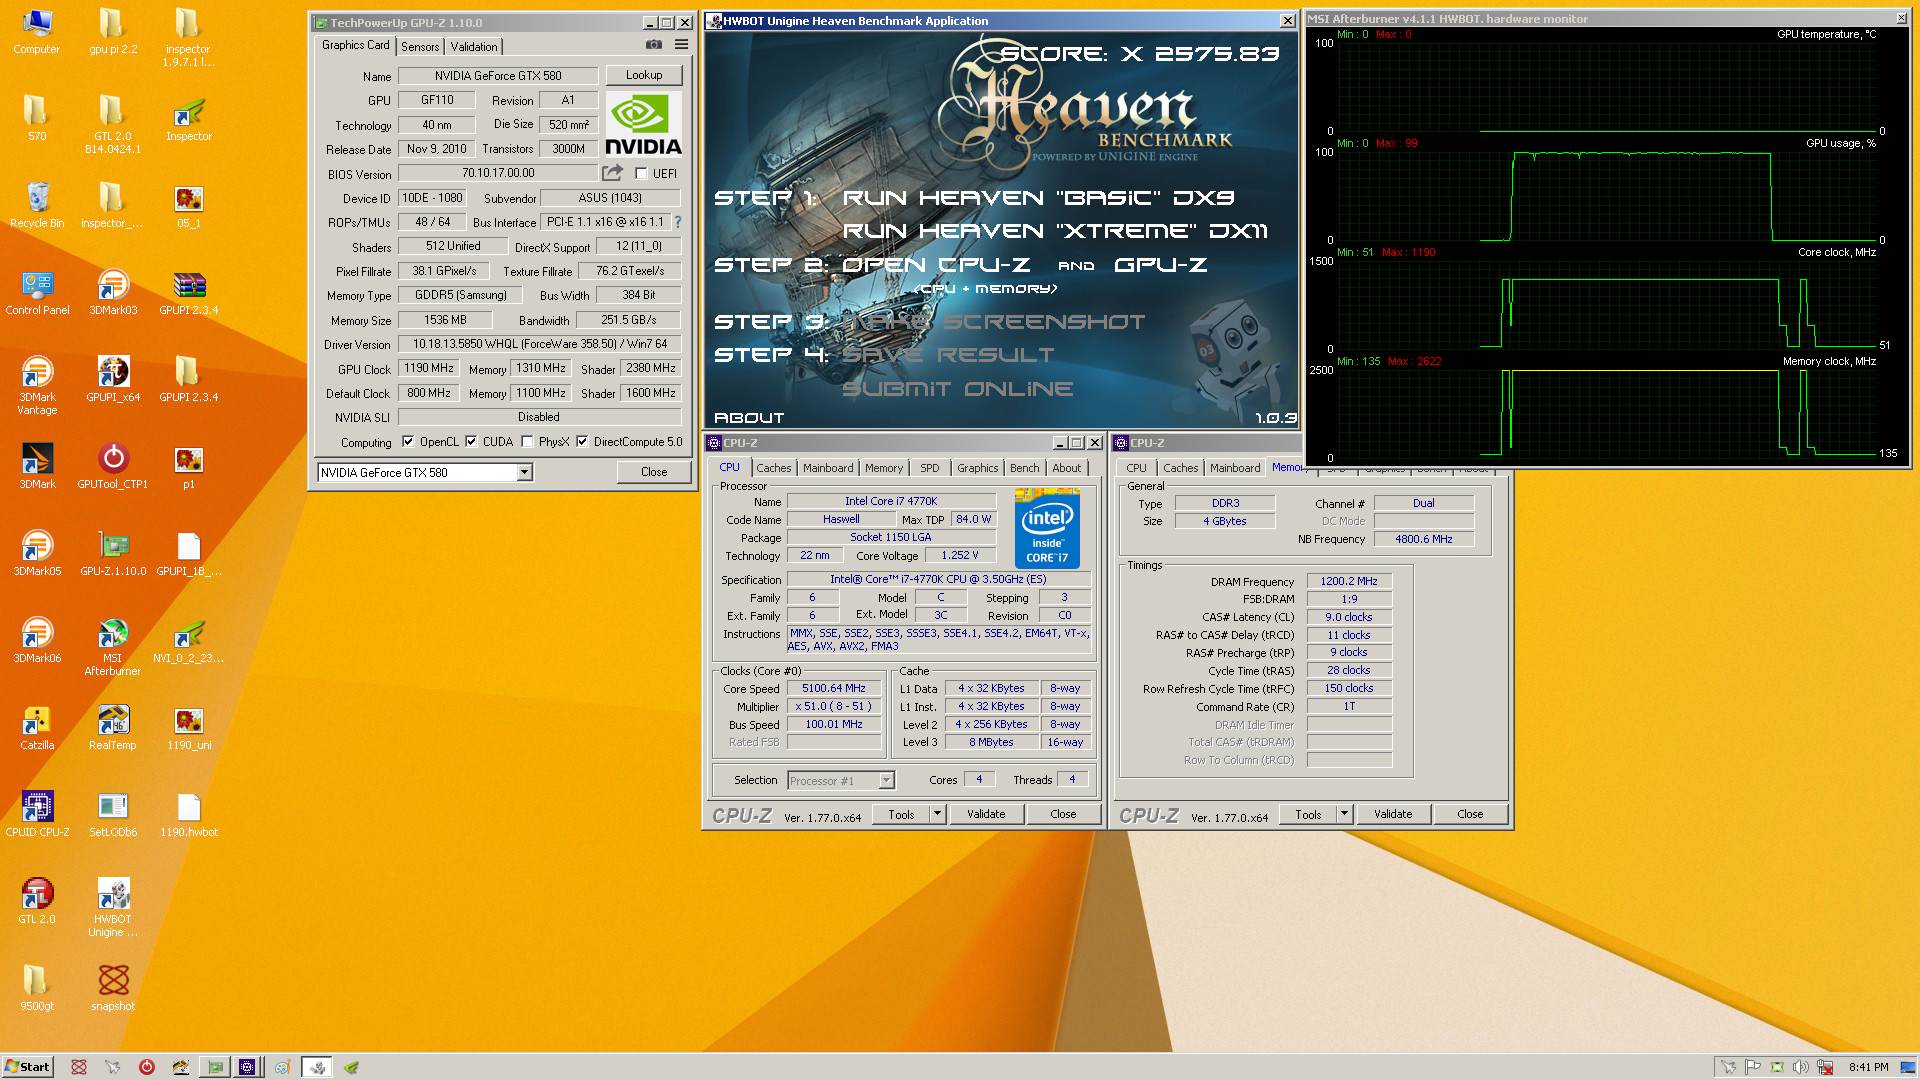1920x1080 pixels.
Task: Launch GPUPI_x64 desktop icon
Action: 113,380
